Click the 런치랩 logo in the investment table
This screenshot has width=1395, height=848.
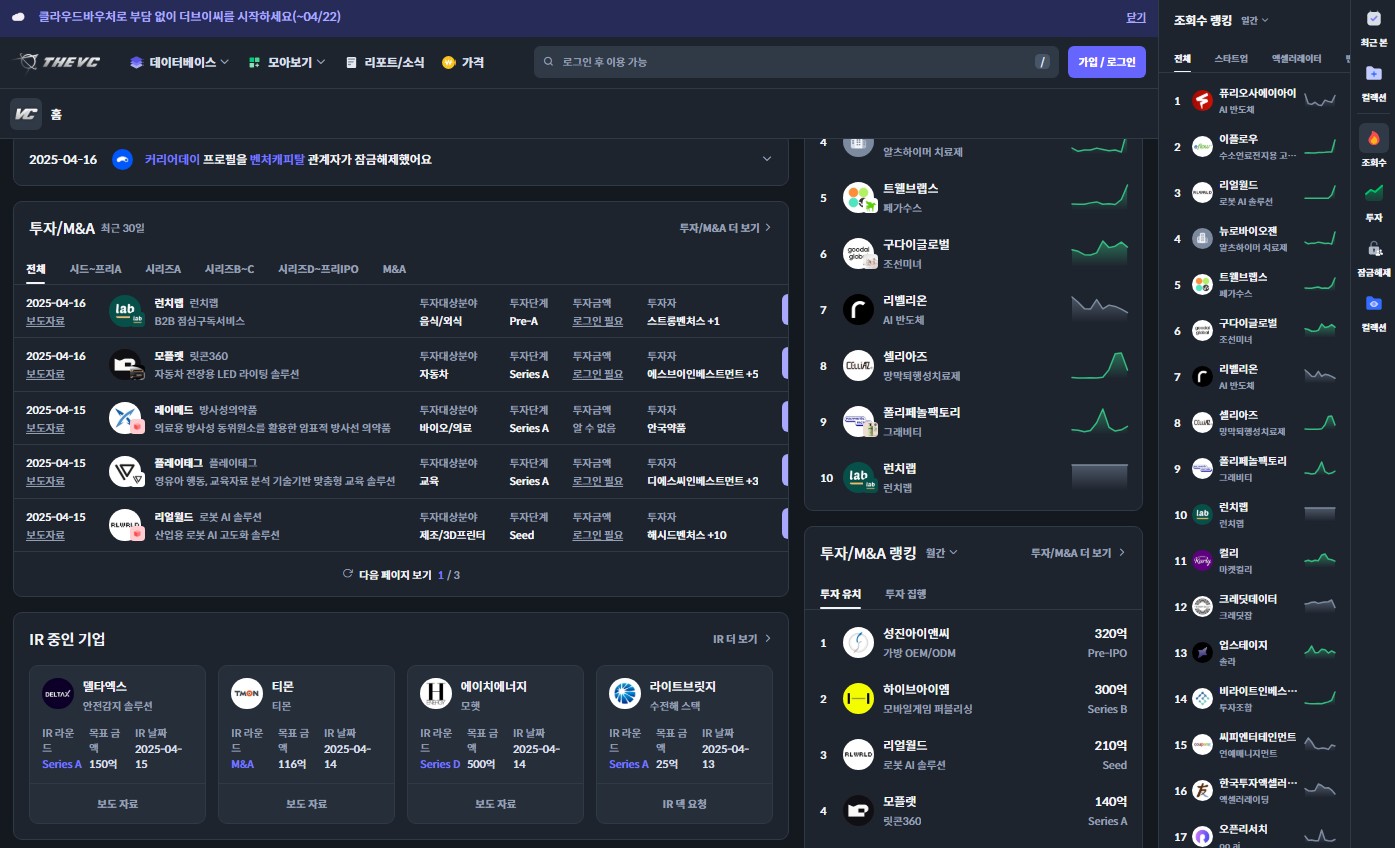click(x=126, y=311)
